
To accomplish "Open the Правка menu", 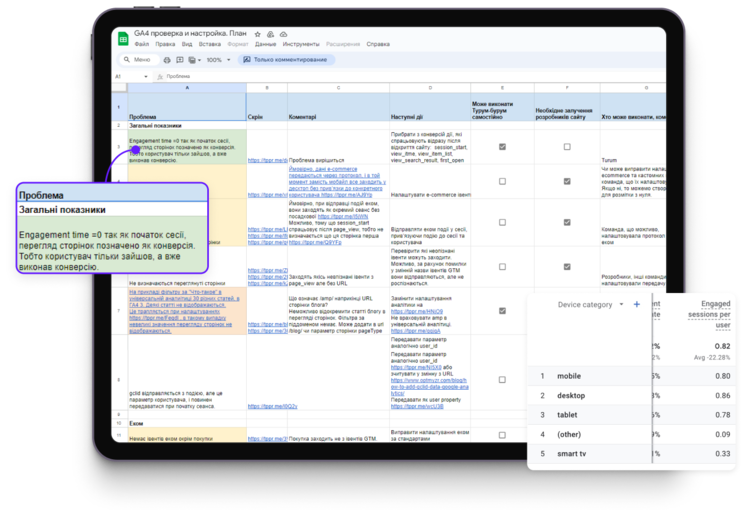I will pyautogui.click(x=165, y=44).
